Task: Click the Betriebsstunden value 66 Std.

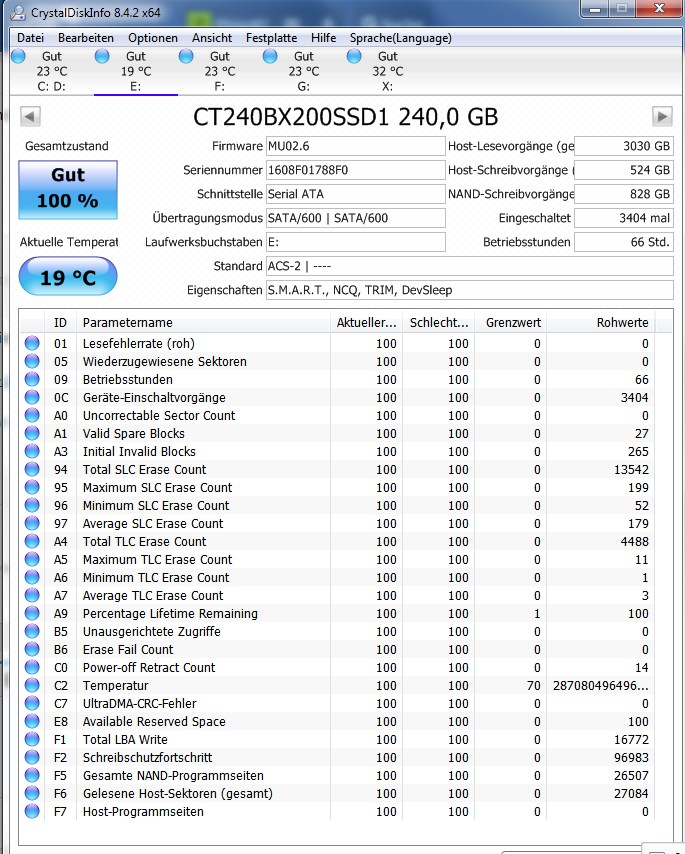Action: click(x=624, y=242)
